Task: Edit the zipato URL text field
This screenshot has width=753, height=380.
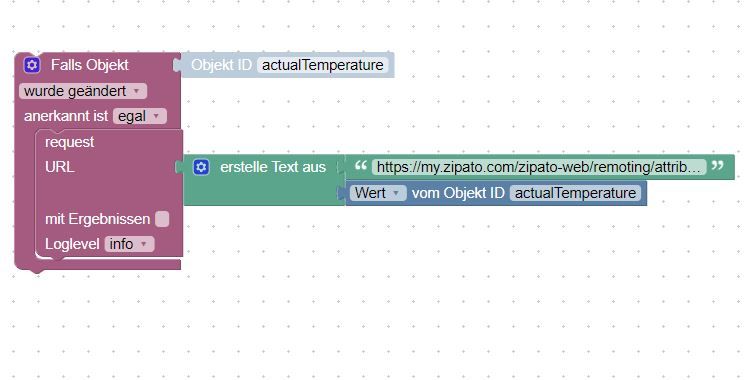Action: 539,167
